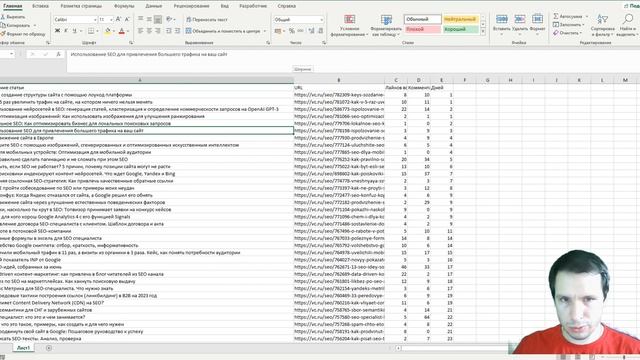Center text horizontally icon
Image resolution: width=640 pixels, height=360 pixels.
coord(149,31)
